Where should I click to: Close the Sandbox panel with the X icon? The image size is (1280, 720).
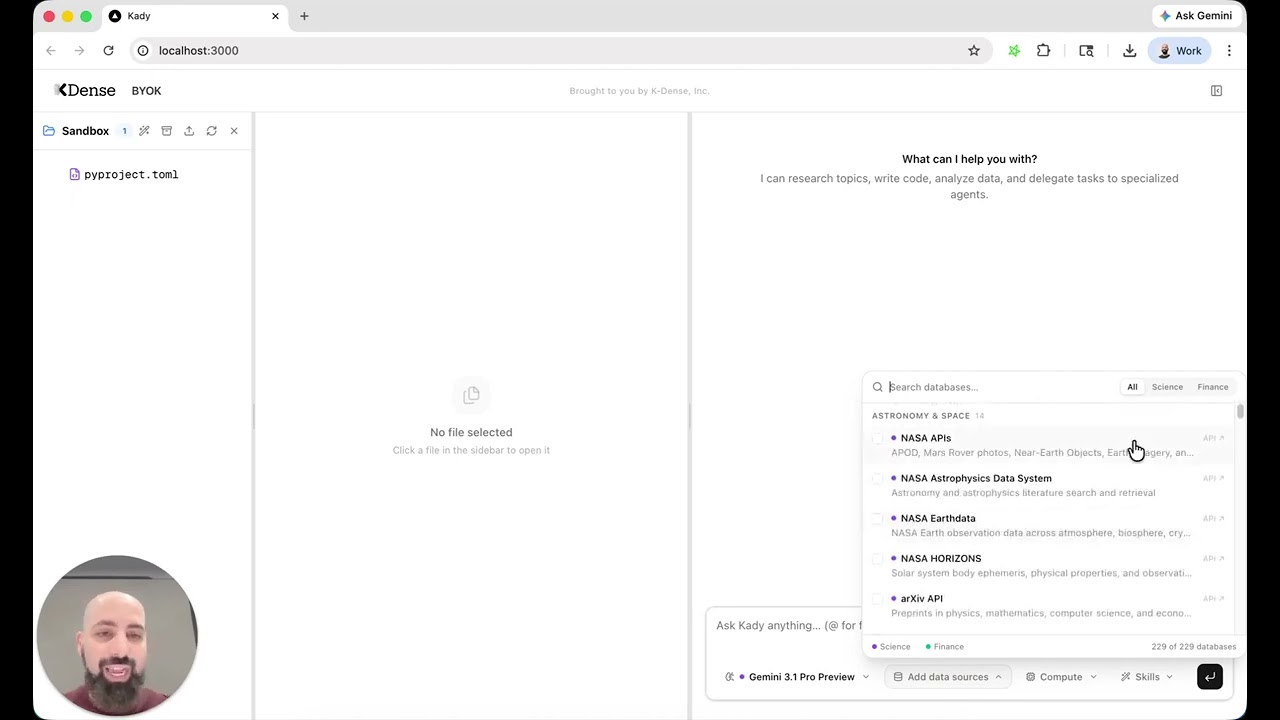[x=234, y=131]
